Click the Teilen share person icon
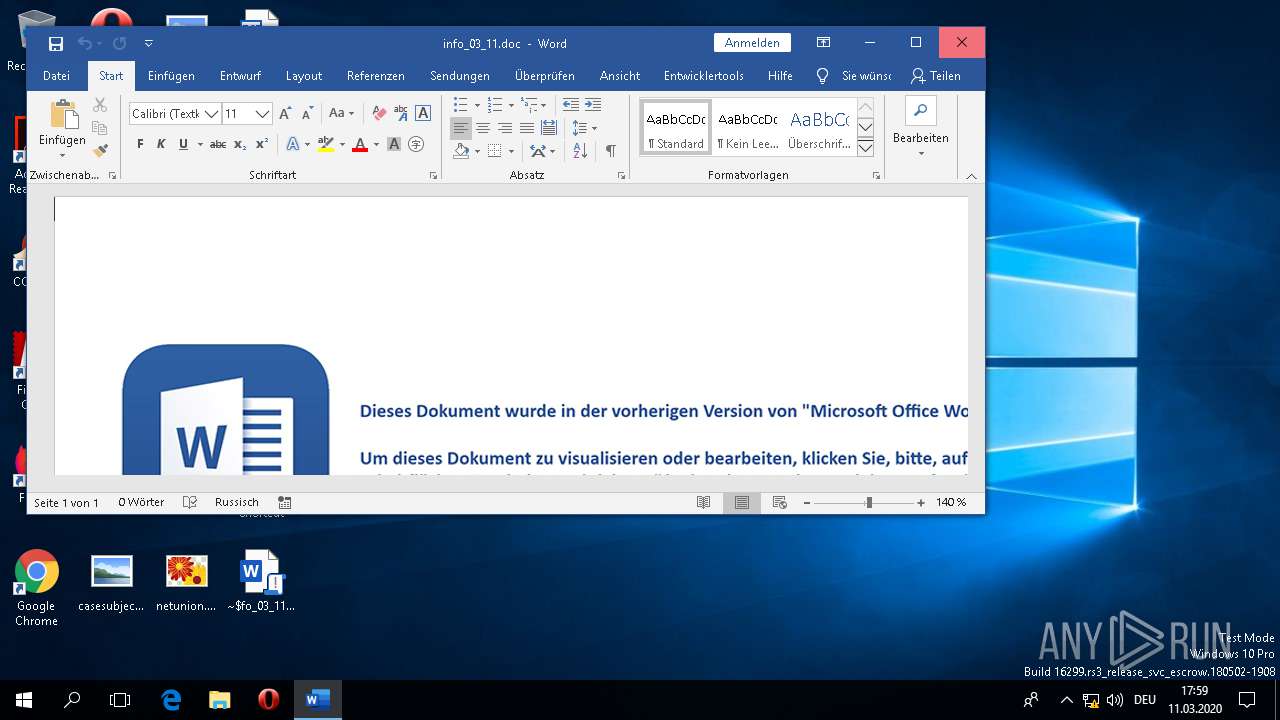This screenshot has width=1280, height=720. tap(918, 76)
